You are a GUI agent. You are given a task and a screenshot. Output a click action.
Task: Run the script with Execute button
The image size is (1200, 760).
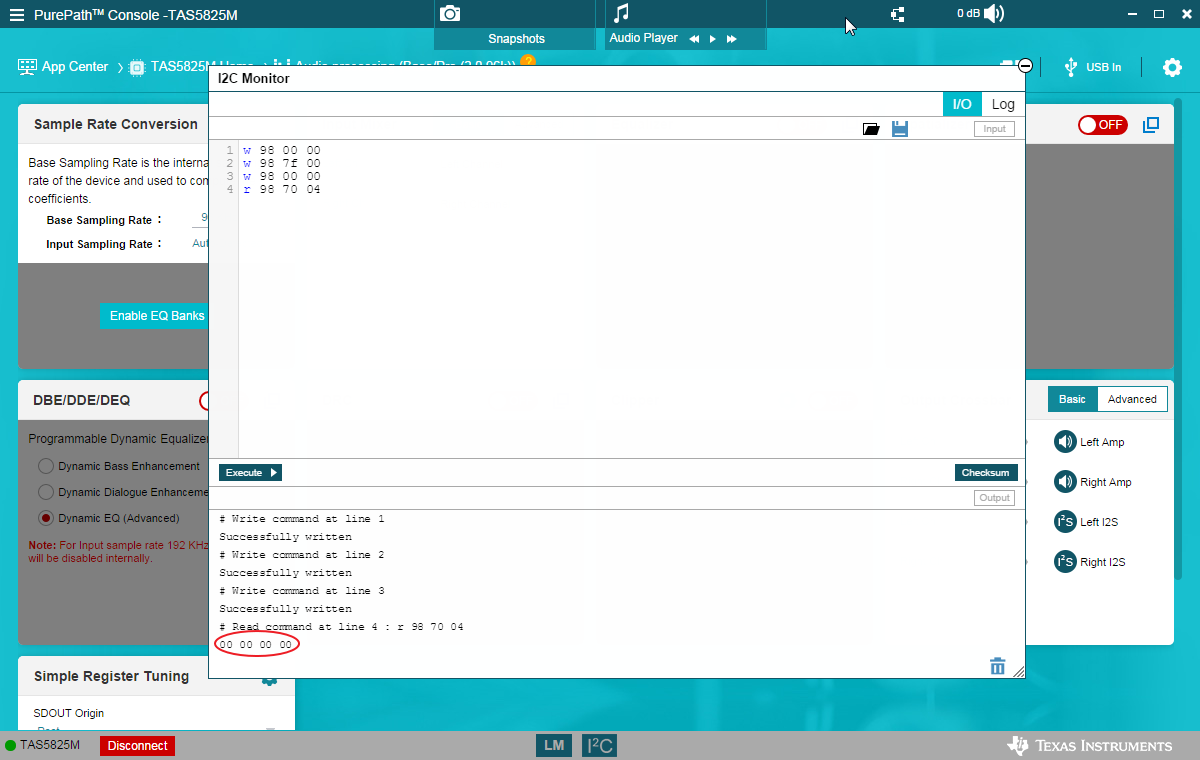tap(250, 472)
